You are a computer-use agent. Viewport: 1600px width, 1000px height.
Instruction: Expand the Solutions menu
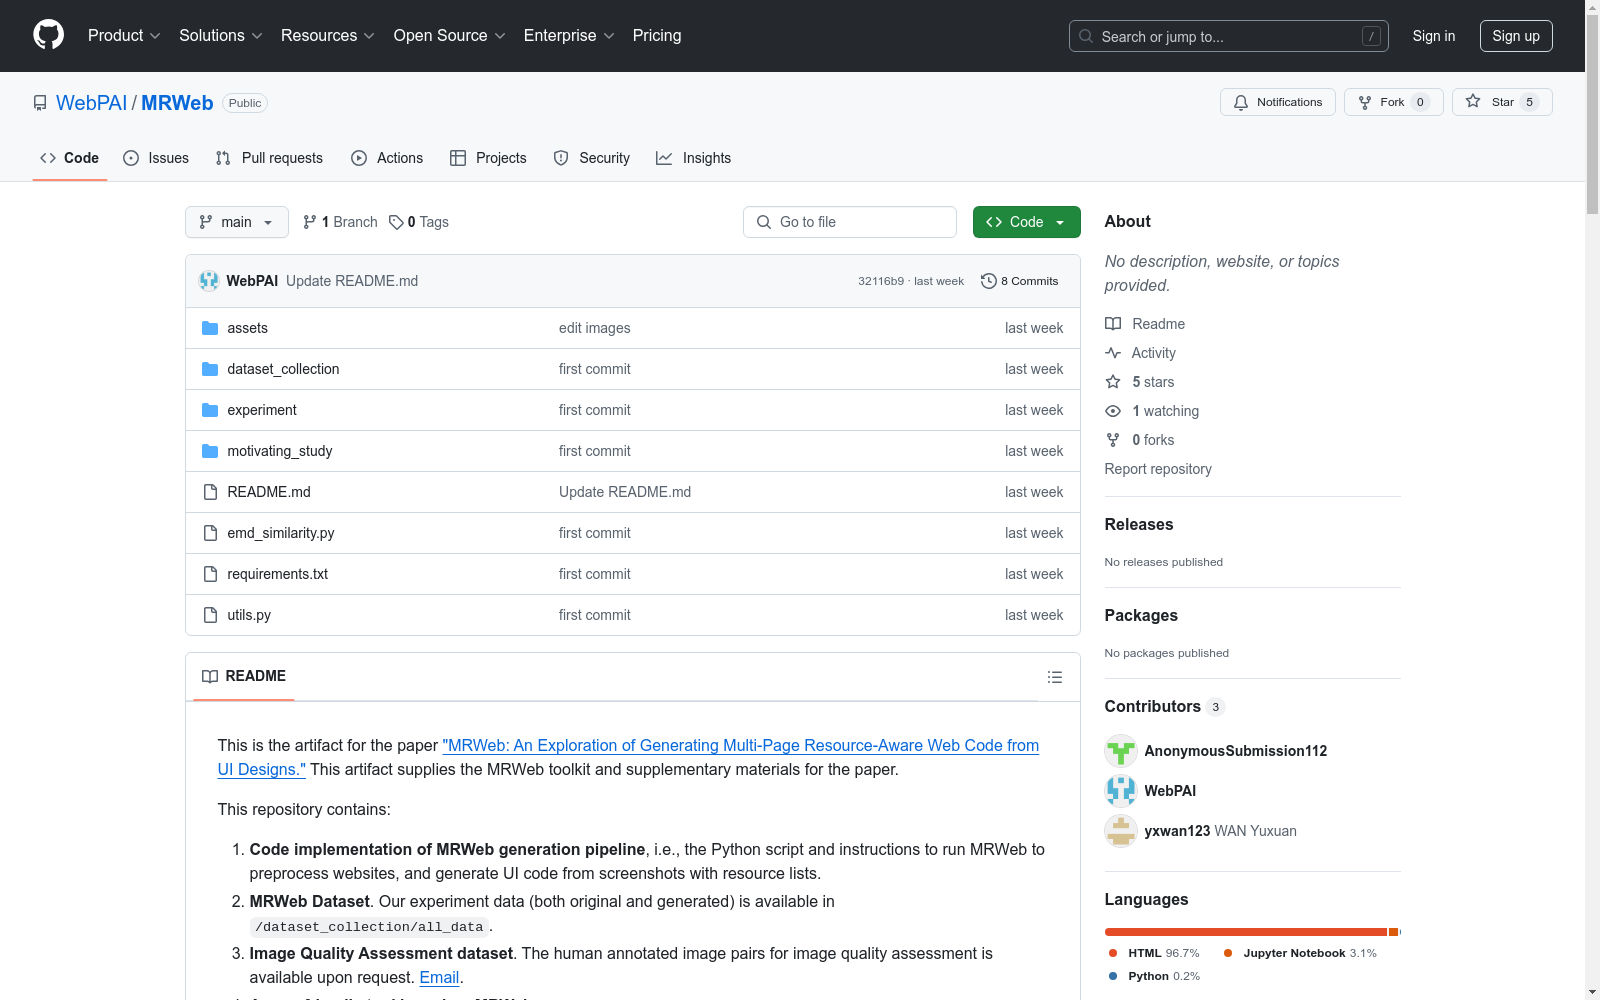[x=221, y=35]
